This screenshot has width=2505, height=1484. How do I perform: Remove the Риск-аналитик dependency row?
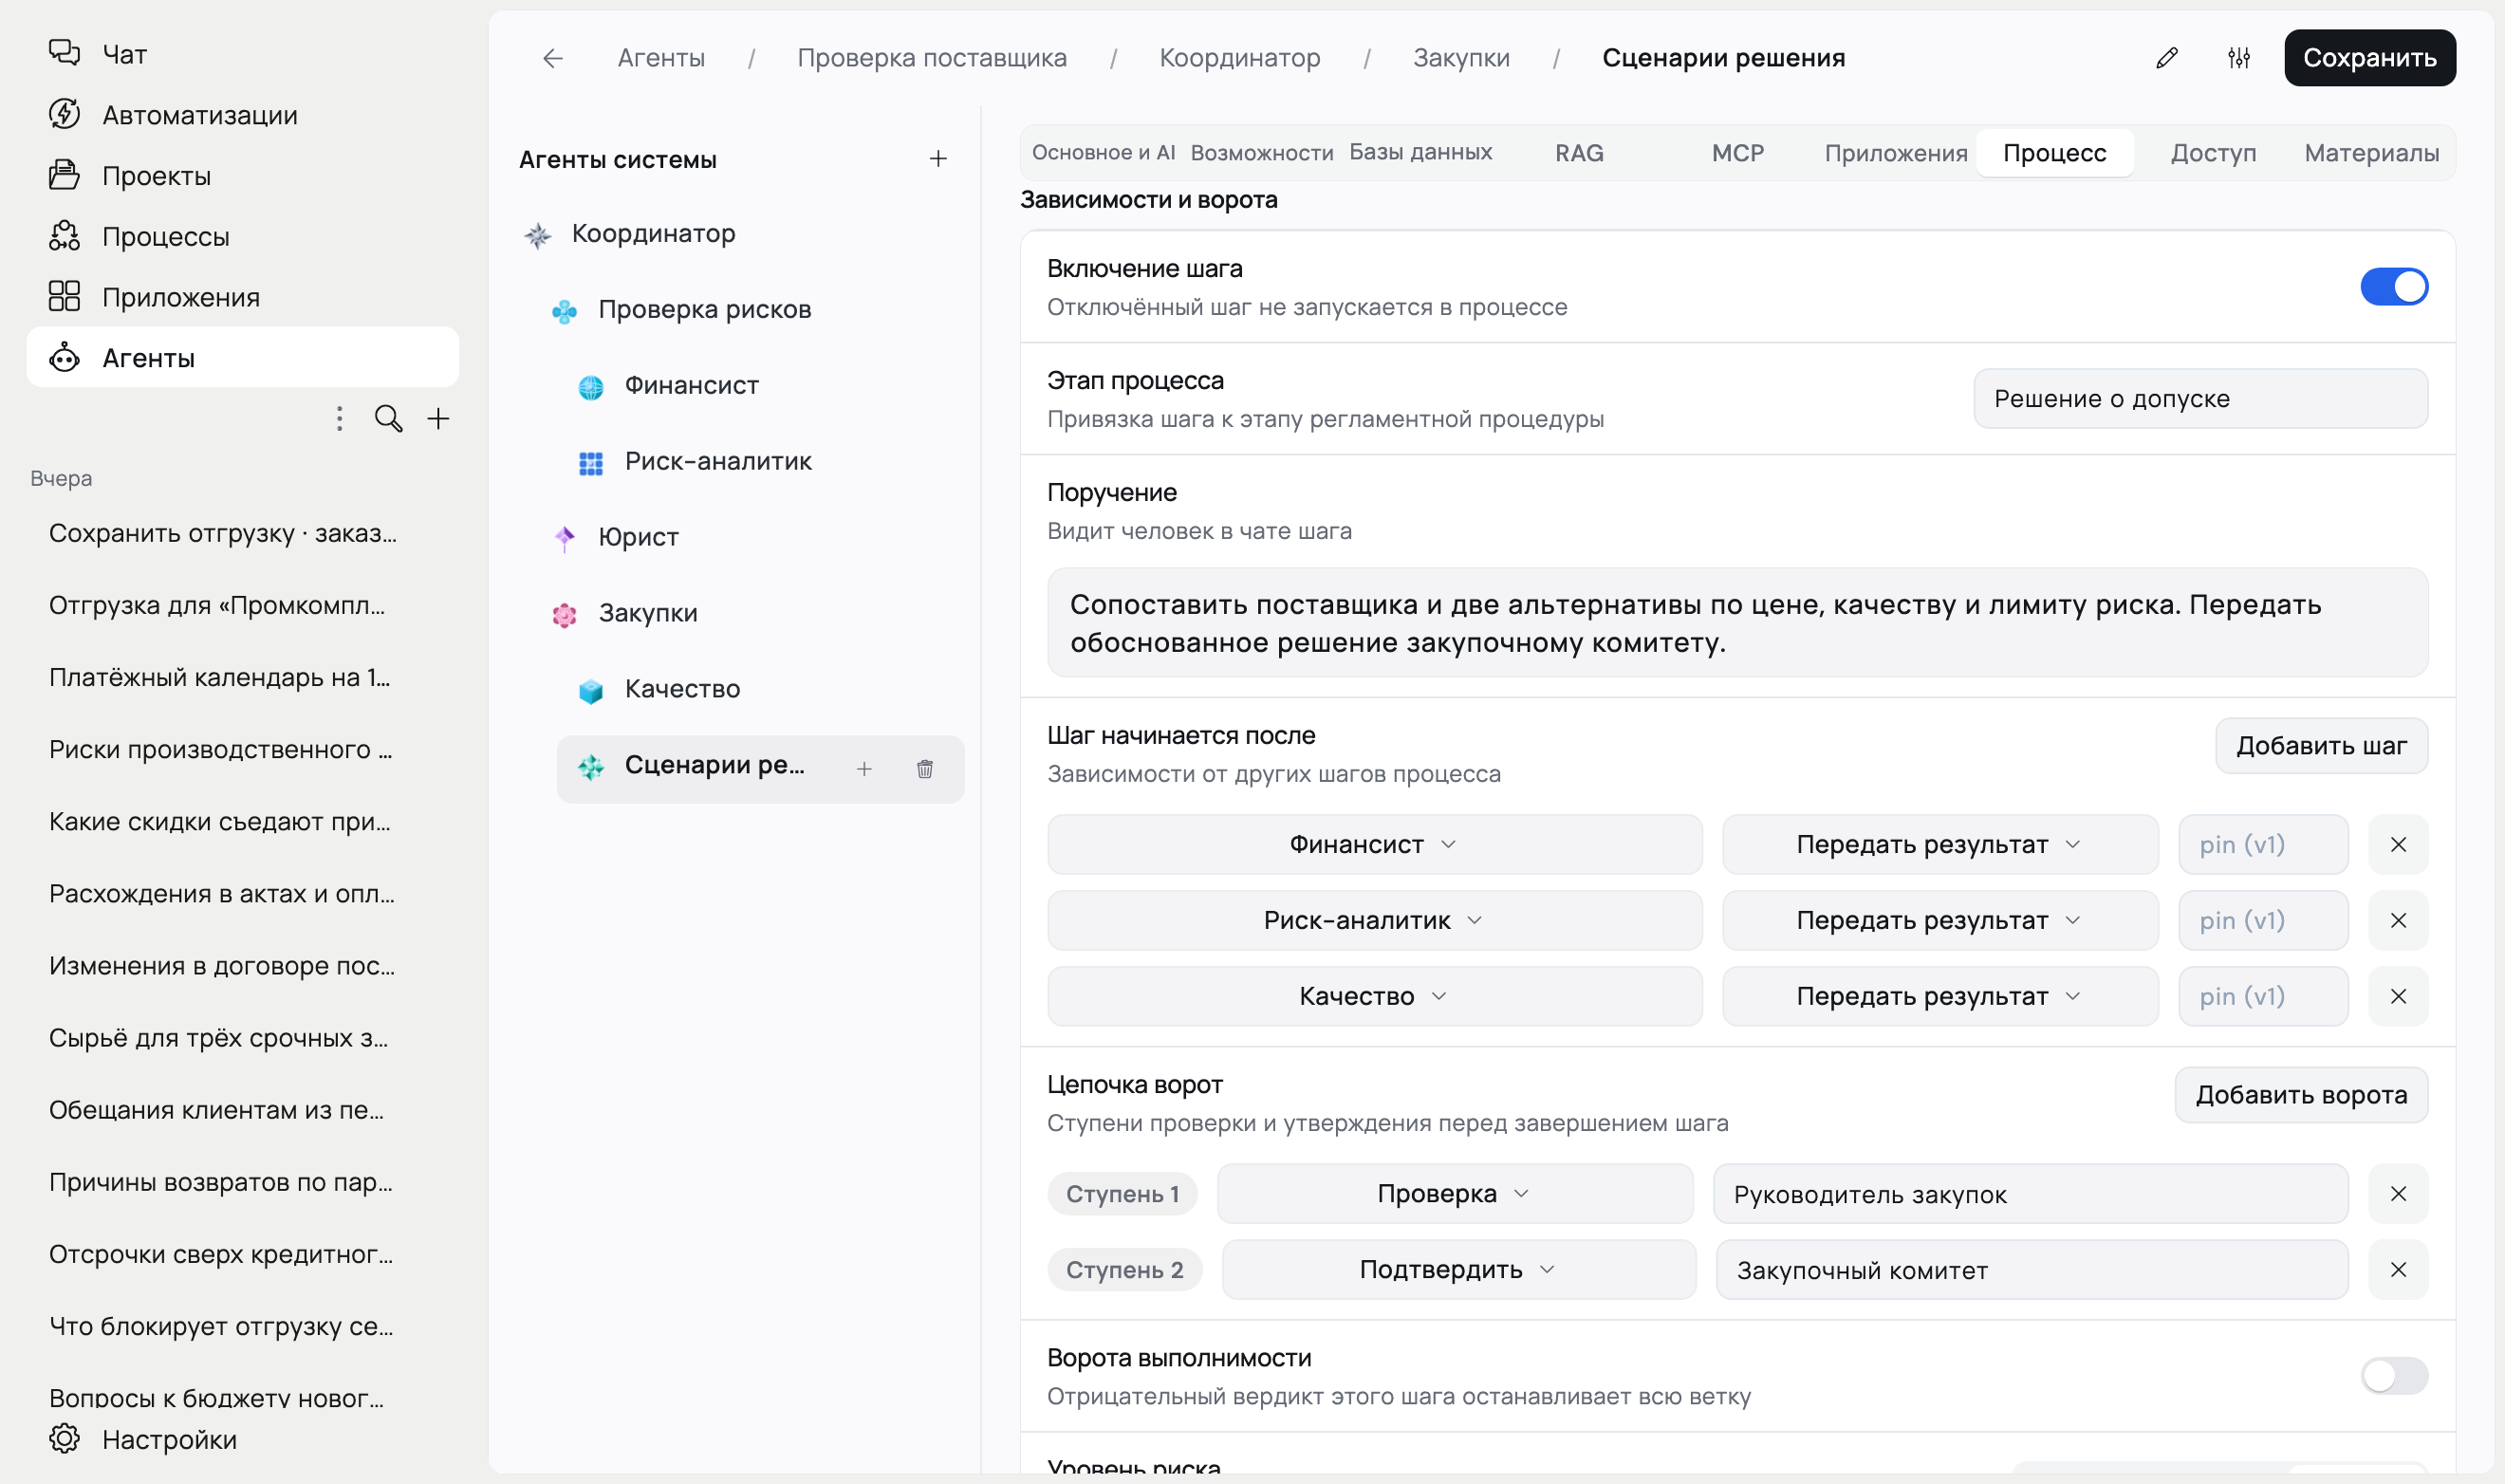2398,921
